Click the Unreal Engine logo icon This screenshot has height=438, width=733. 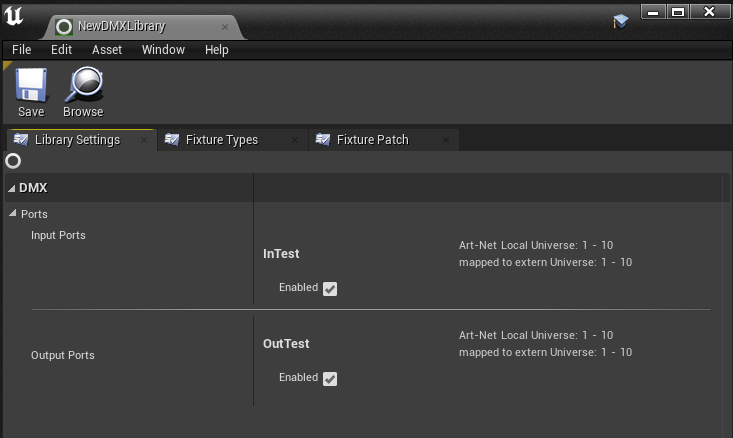(15, 20)
